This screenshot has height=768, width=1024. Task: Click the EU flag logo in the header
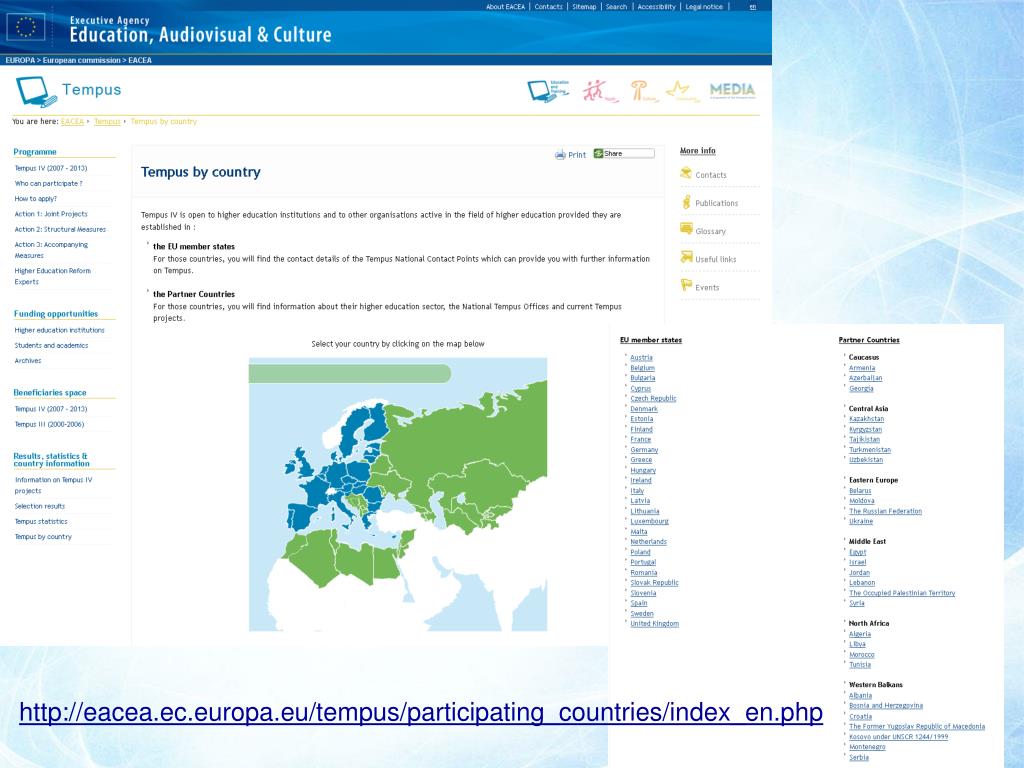point(26,27)
